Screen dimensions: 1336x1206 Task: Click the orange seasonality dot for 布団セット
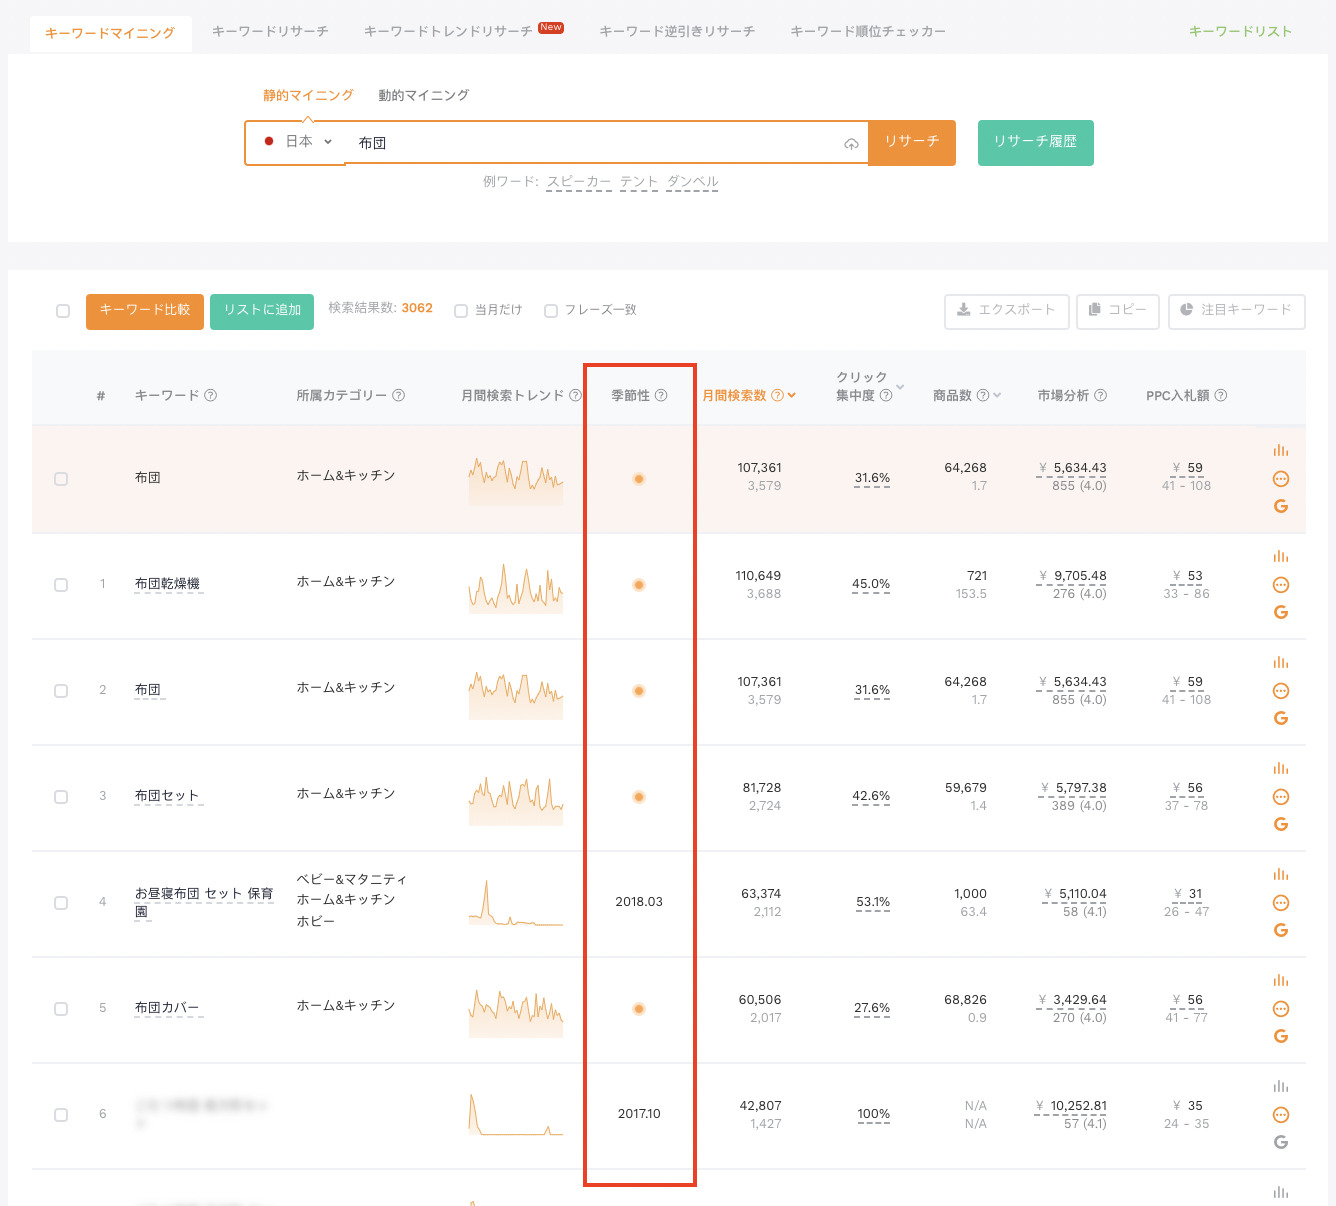click(x=639, y=797)
